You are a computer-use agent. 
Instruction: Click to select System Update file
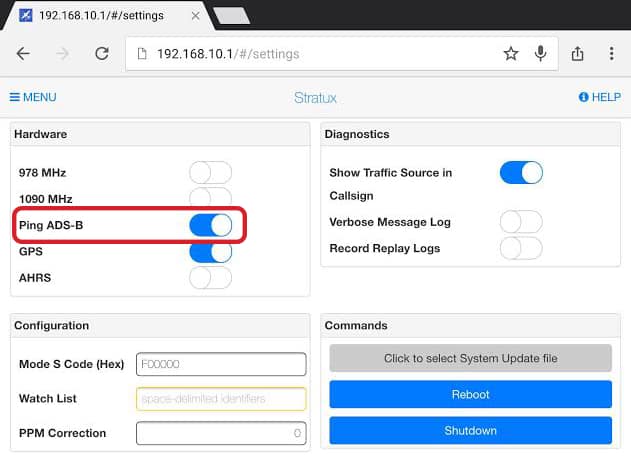[470, 358]
